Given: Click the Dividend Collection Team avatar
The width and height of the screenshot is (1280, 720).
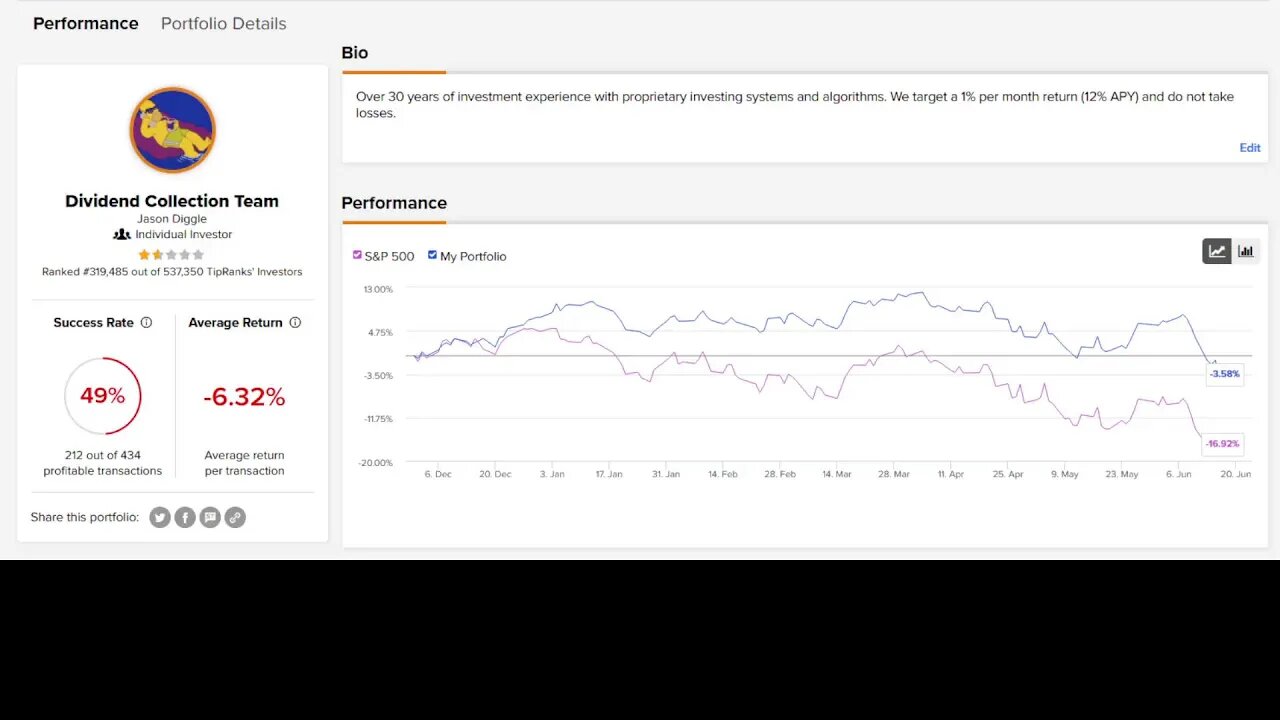Looking at the screenshot, I should click(172, 130).
